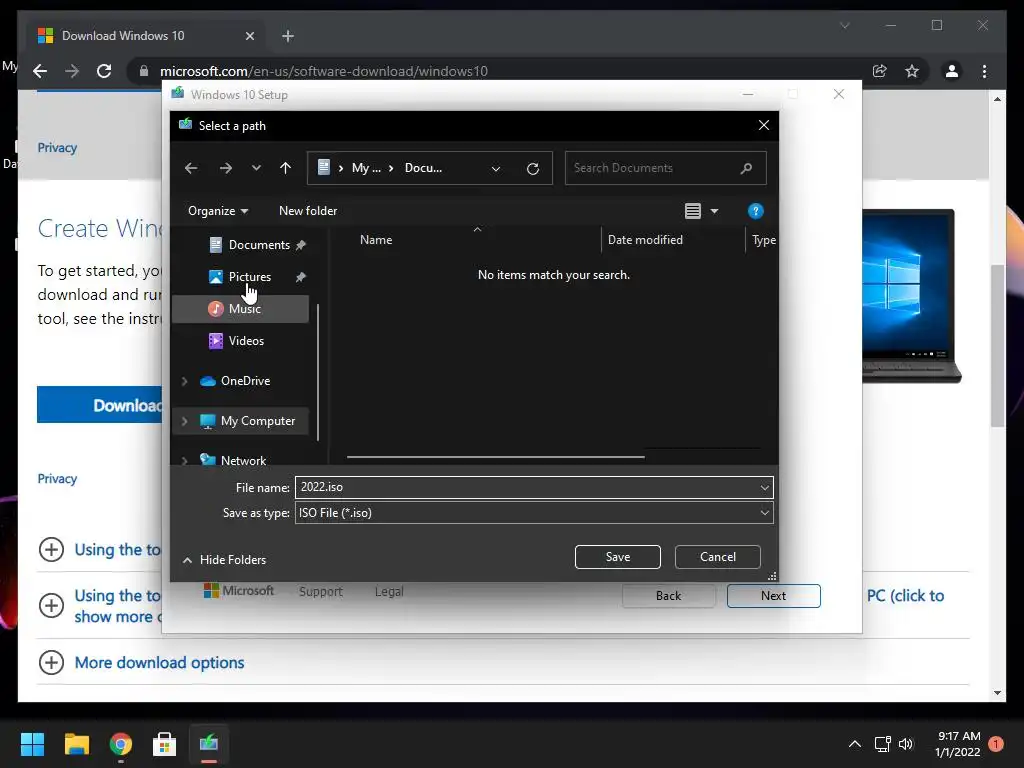1024x768 pixels.
Task: Save the ISO file
Action: click(618, 557)
